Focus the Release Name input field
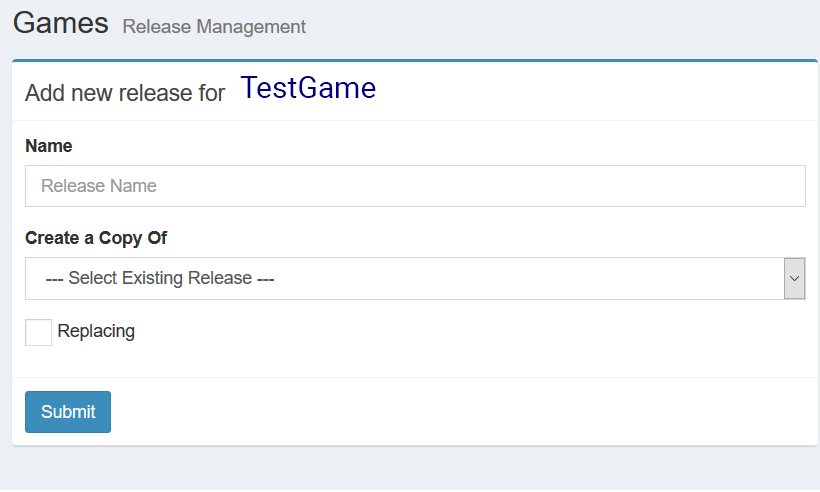The width and height of the screenshot is (820, 492). point(415,186)
